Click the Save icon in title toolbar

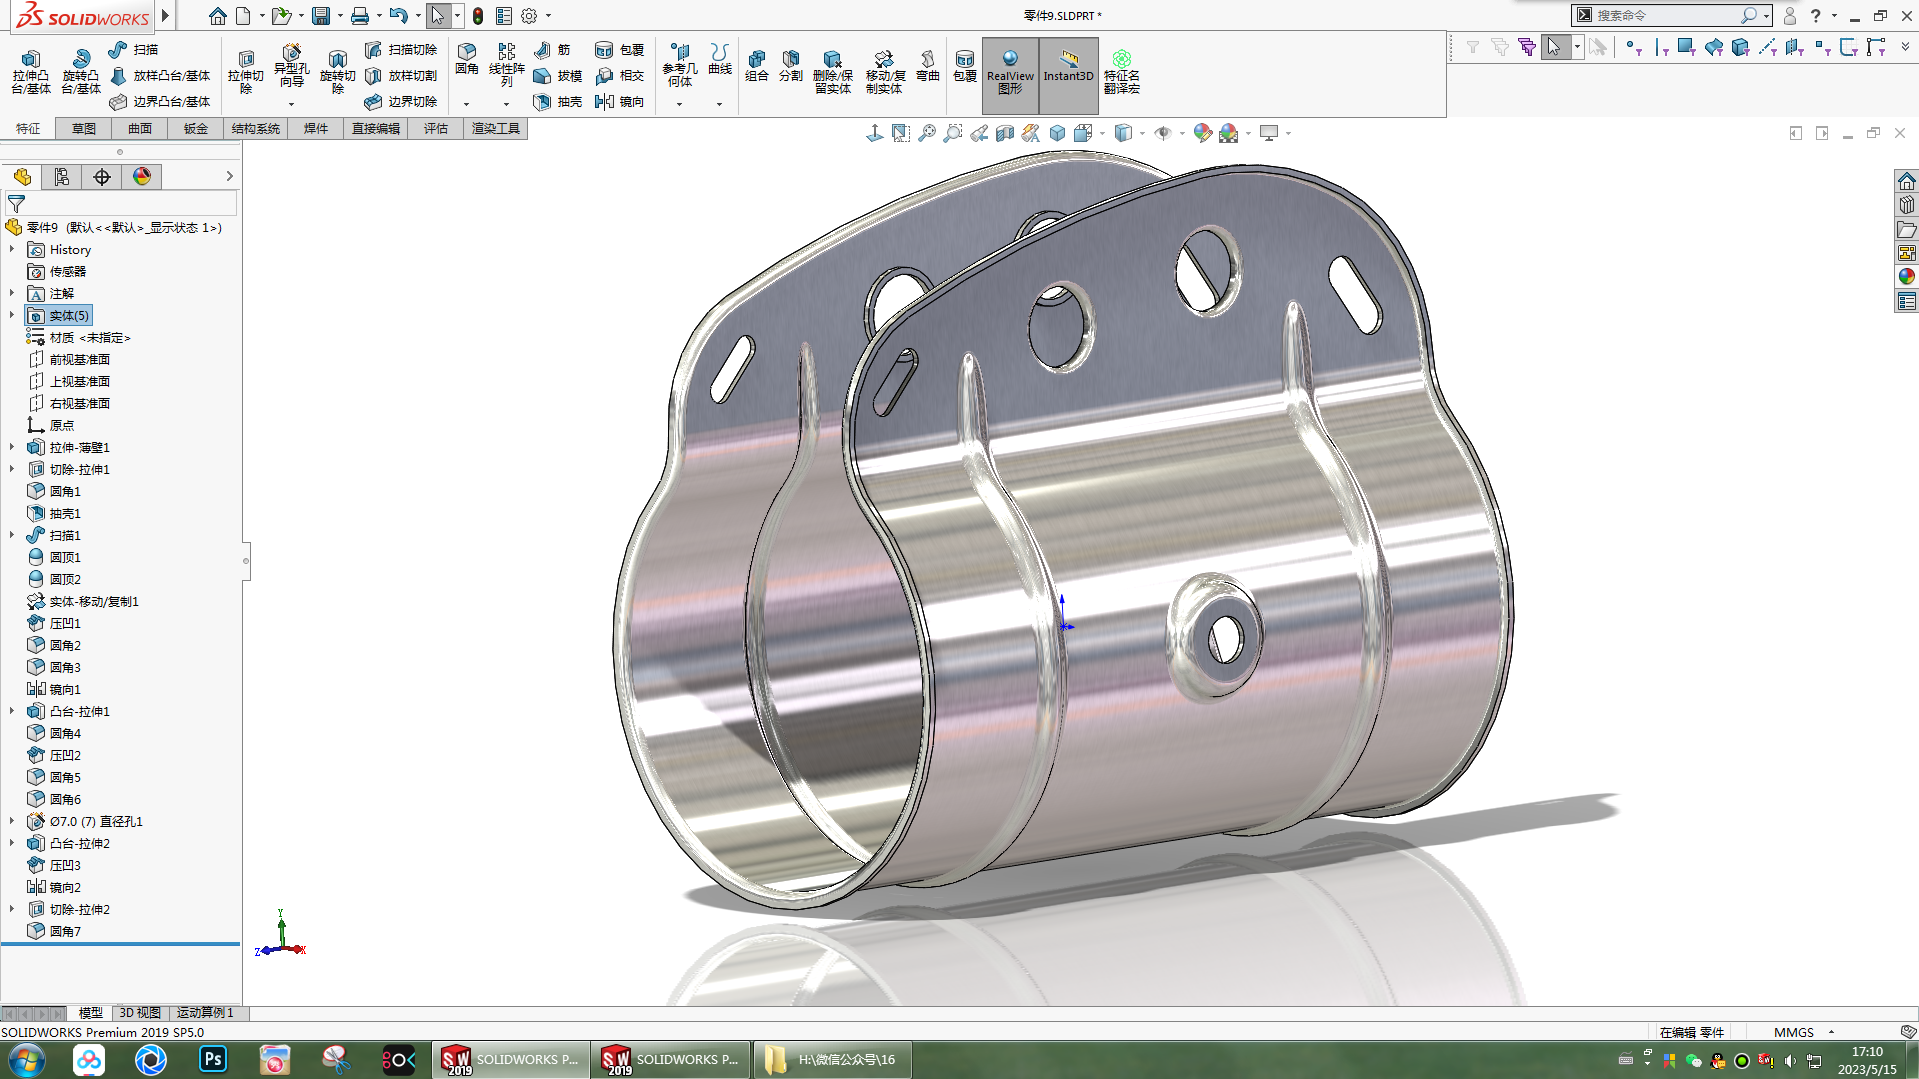coord(320,16)
